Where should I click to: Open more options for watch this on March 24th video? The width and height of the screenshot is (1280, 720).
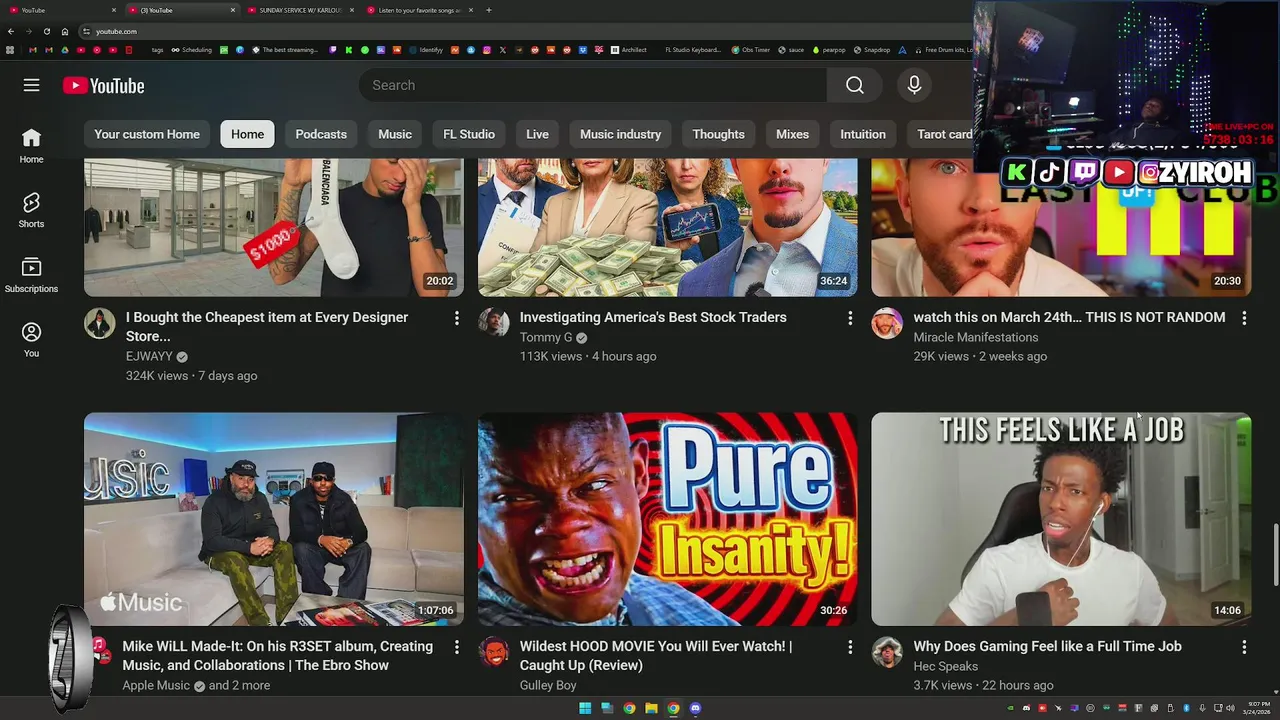coord(1244,318)
